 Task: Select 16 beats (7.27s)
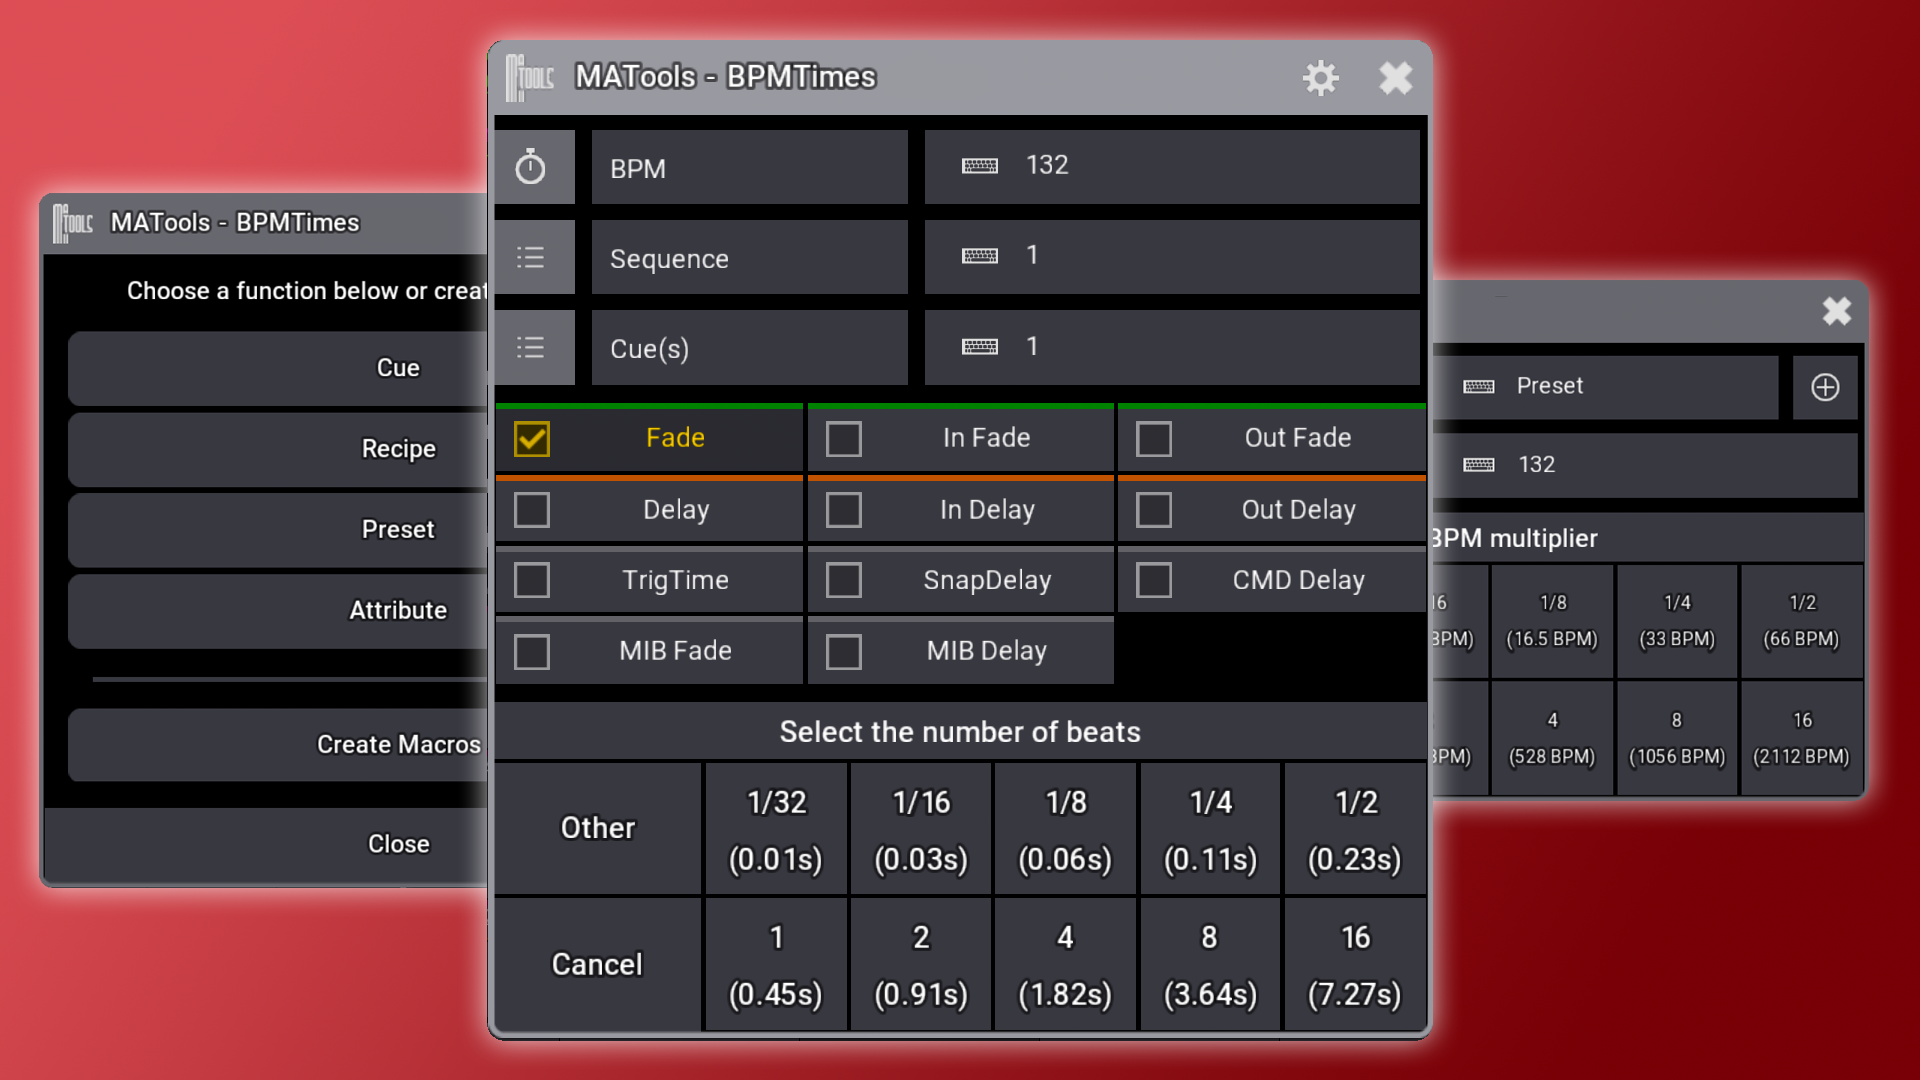point(1355,964)
